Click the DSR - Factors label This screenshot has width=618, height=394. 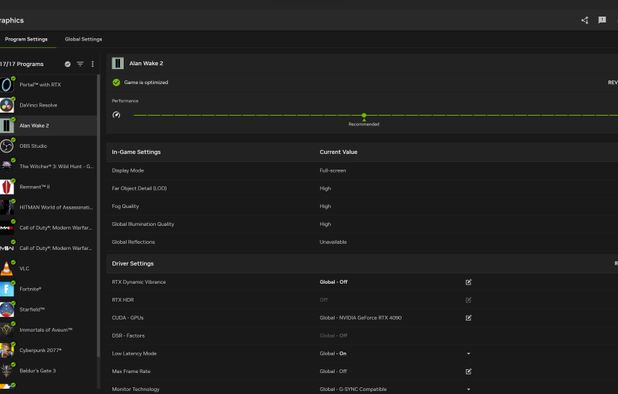tap(128, 336)
